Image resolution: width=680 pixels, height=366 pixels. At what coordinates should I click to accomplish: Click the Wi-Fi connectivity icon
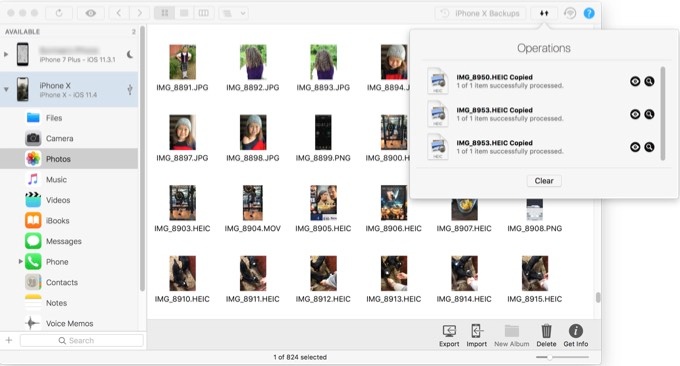[570, 13]
